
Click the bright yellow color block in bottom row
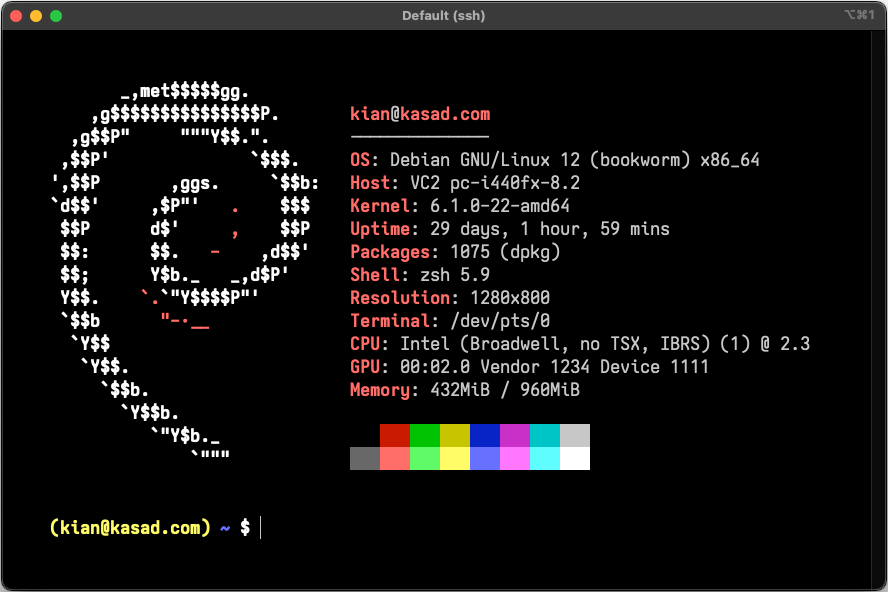click(x=455, y=458)
